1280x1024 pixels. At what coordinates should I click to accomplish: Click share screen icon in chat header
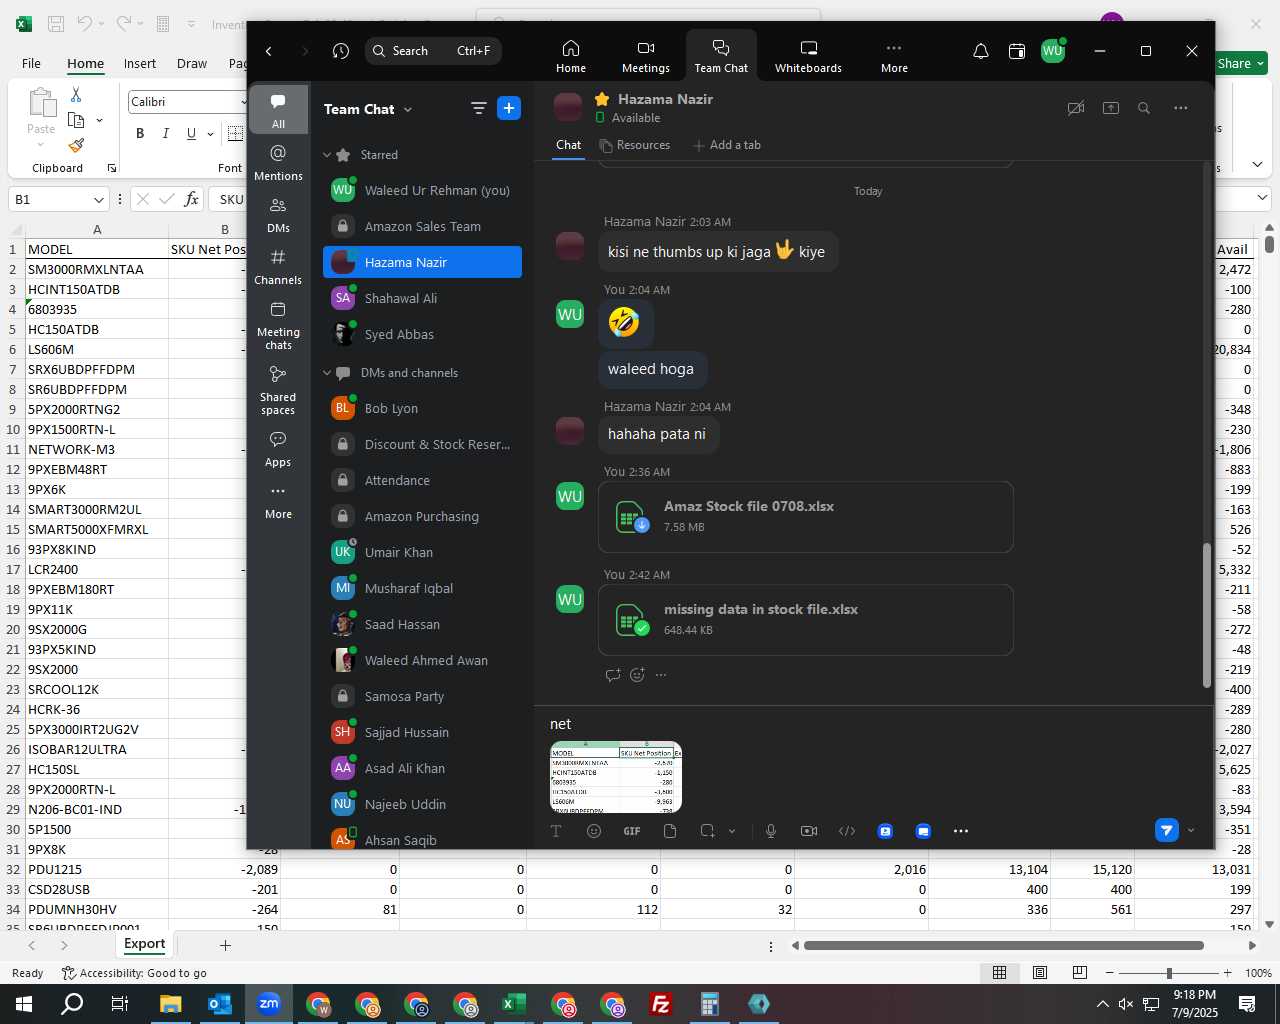pos(1111,108)
